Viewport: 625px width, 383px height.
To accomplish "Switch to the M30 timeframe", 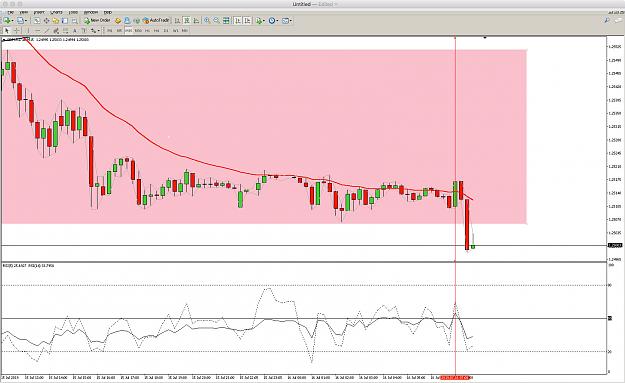I will (138, 30).
